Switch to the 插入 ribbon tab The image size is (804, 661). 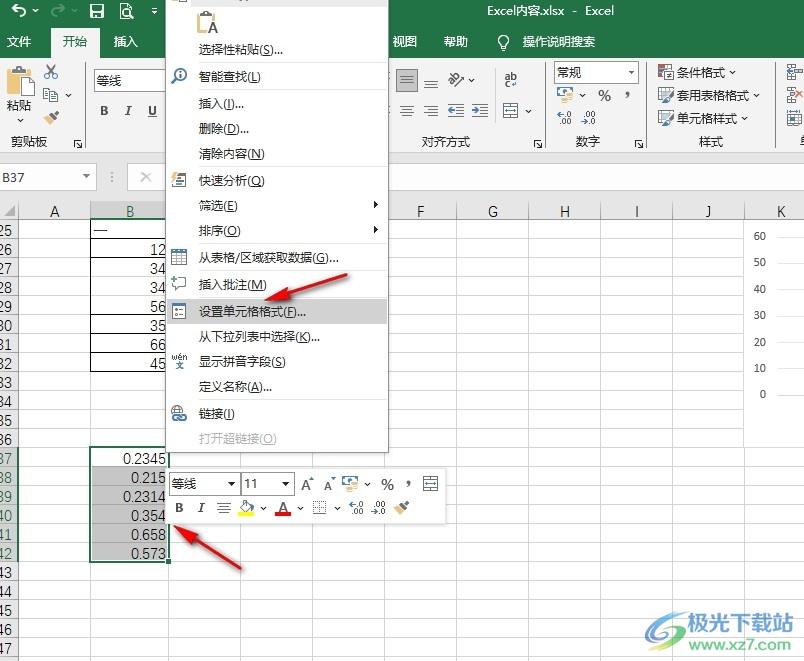click(x=126, y=42)
